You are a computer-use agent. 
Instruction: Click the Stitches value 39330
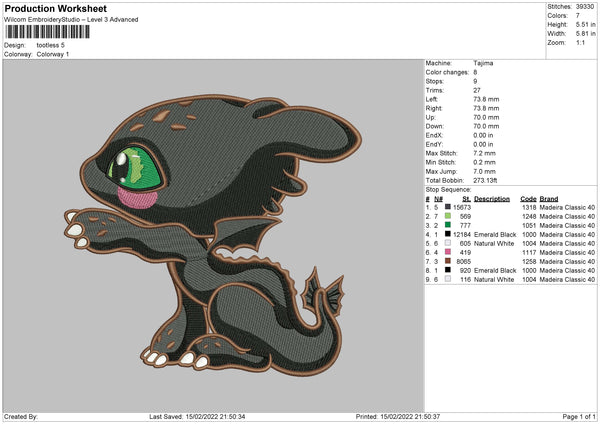[585, 7]
